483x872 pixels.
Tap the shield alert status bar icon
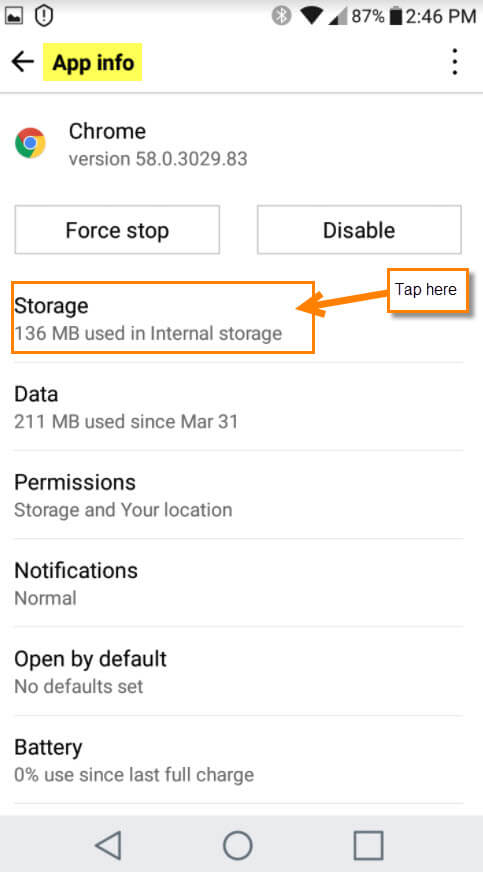[x=44, y=17]
